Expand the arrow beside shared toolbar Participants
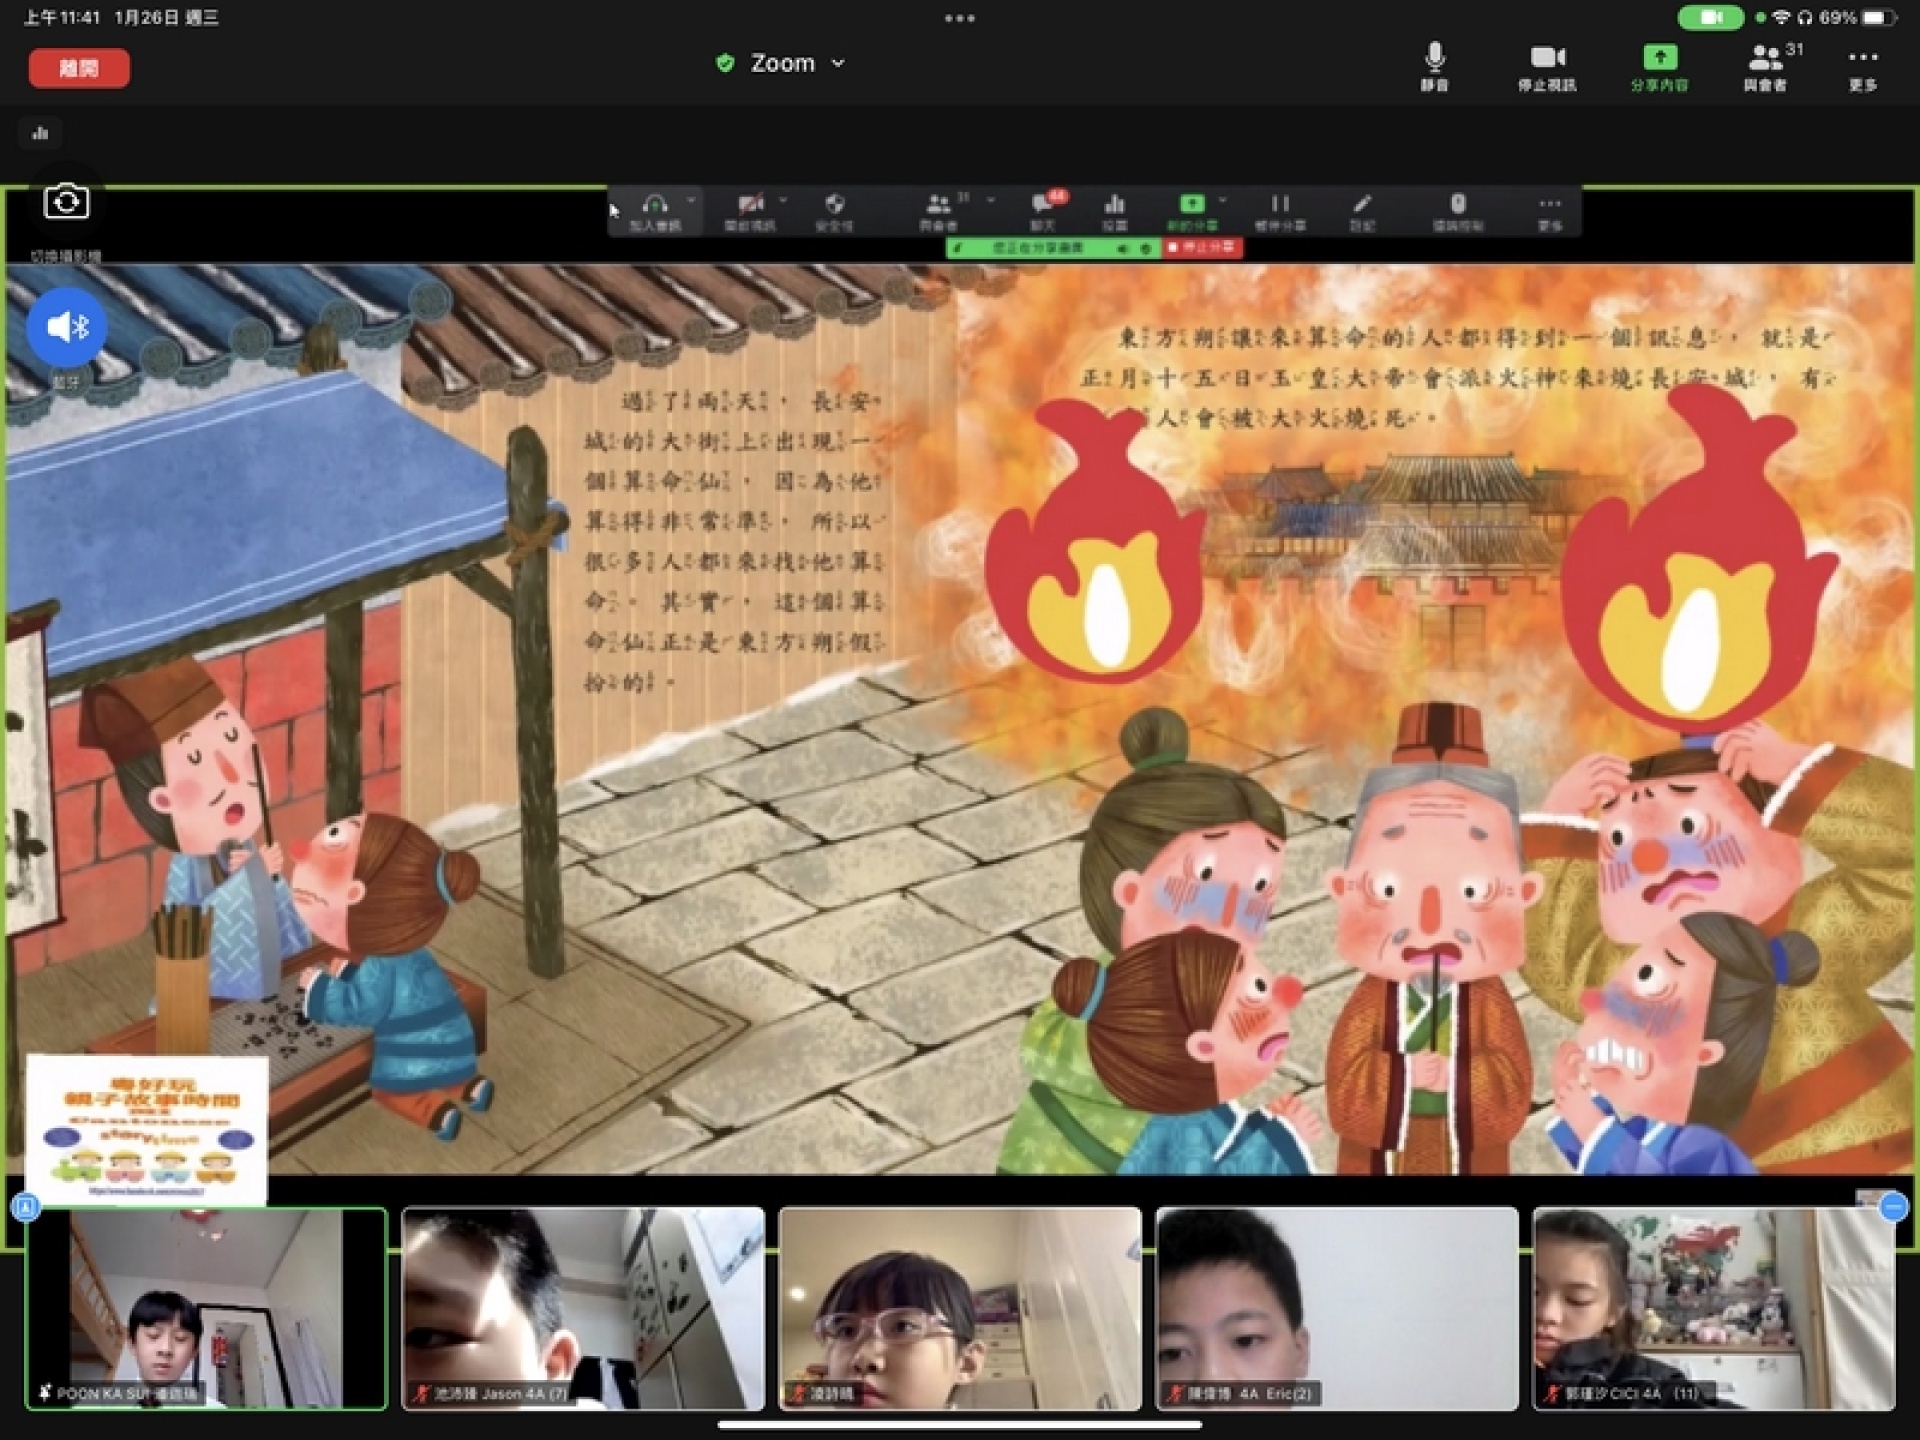1920x1440 pixels. [990, 200]
